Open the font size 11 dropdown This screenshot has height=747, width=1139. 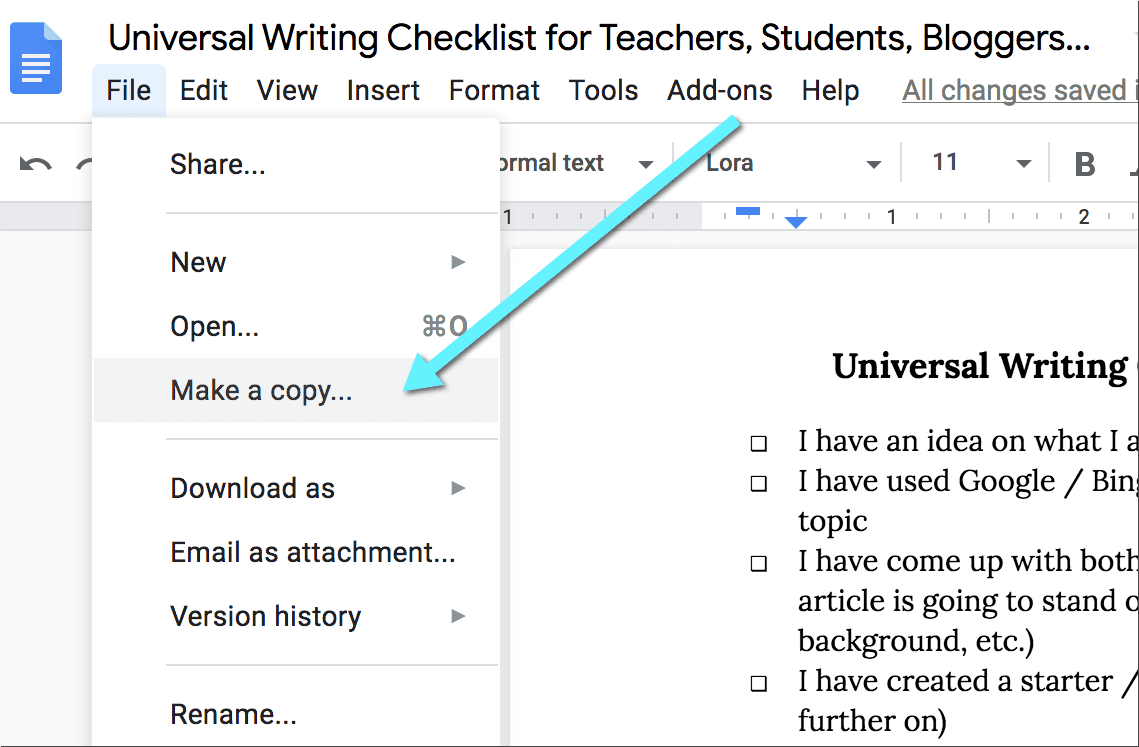pyautogui.click(x=981, y=163)
